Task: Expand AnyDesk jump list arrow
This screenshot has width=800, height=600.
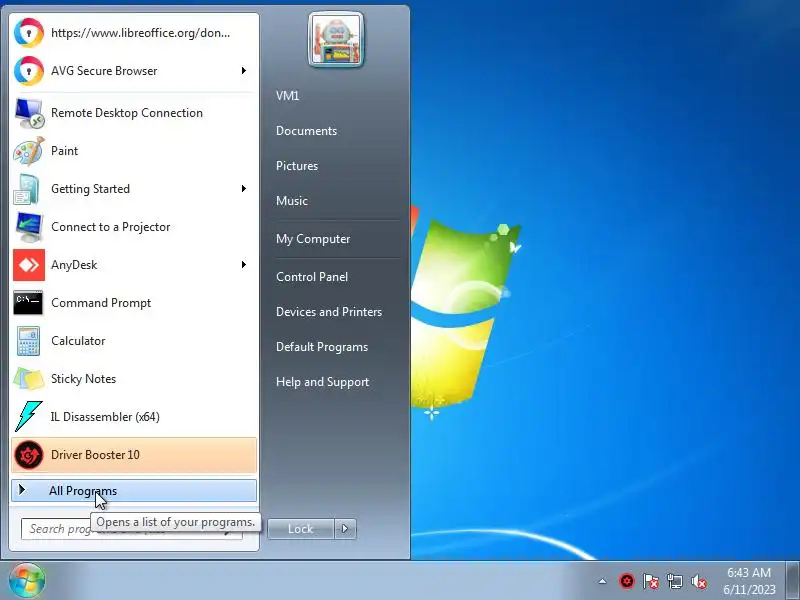Action: (x=244, y=264)
